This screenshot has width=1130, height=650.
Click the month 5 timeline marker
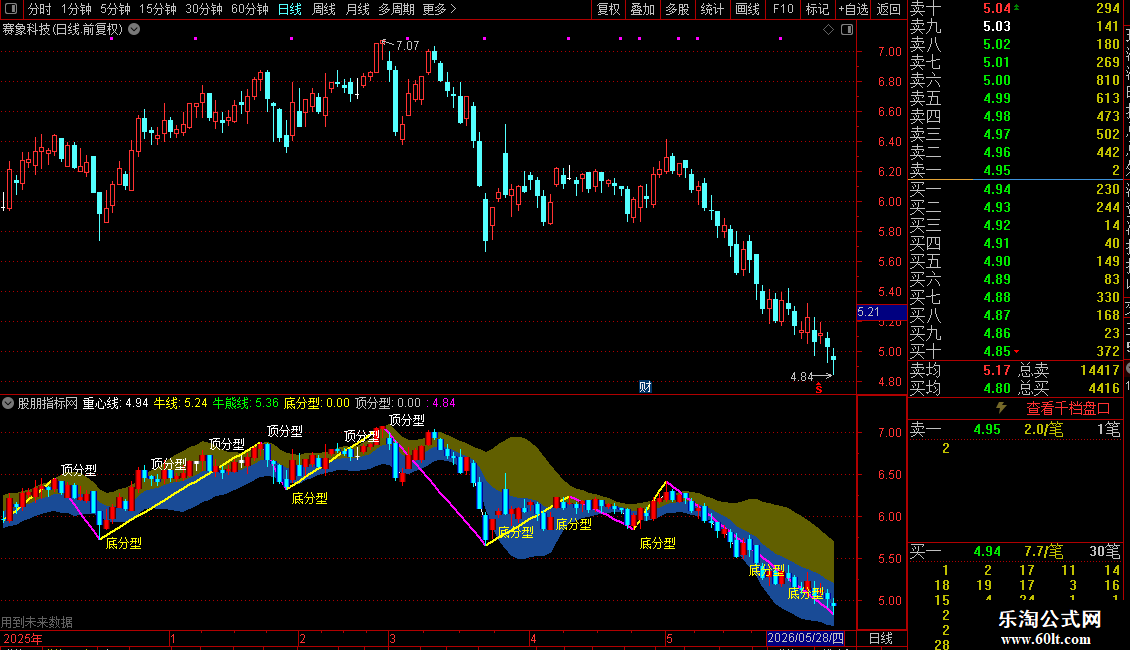pyautogui.click(x=669, y=638)
